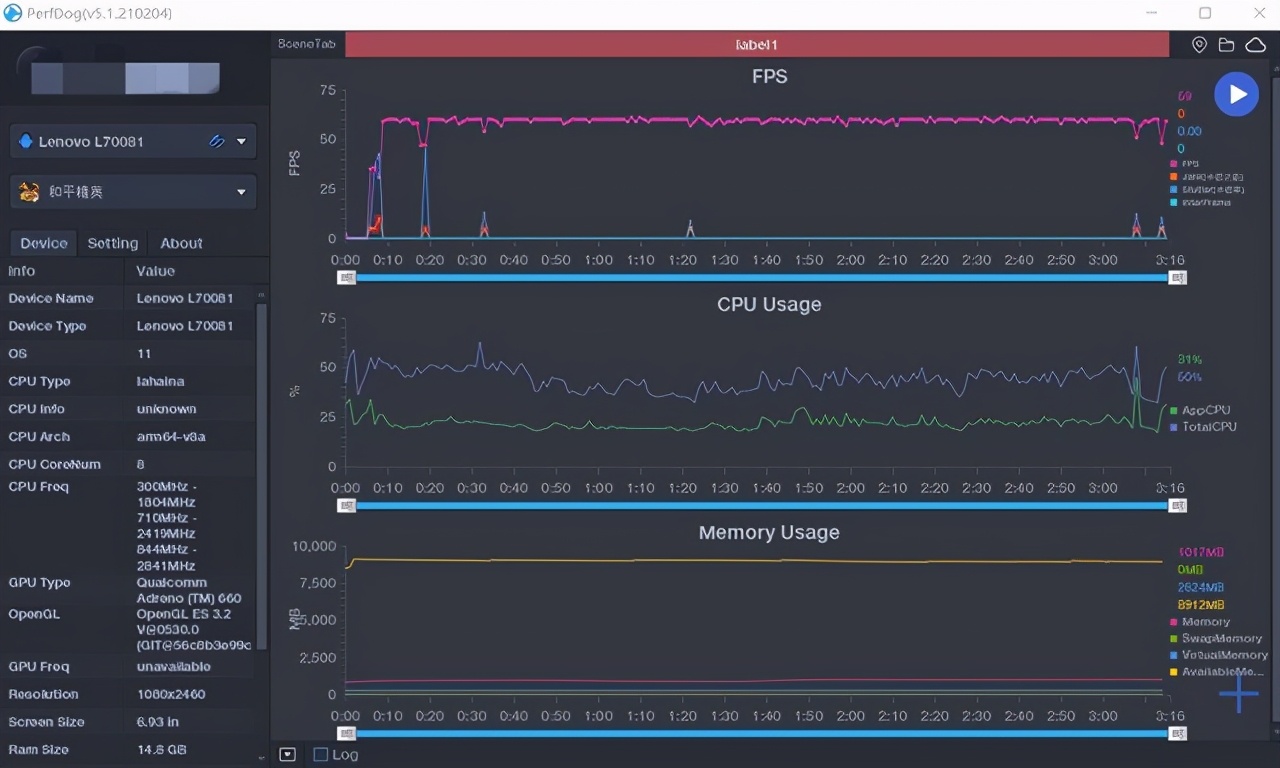Toggle SwapMemory legend entry

point(1216,638)
